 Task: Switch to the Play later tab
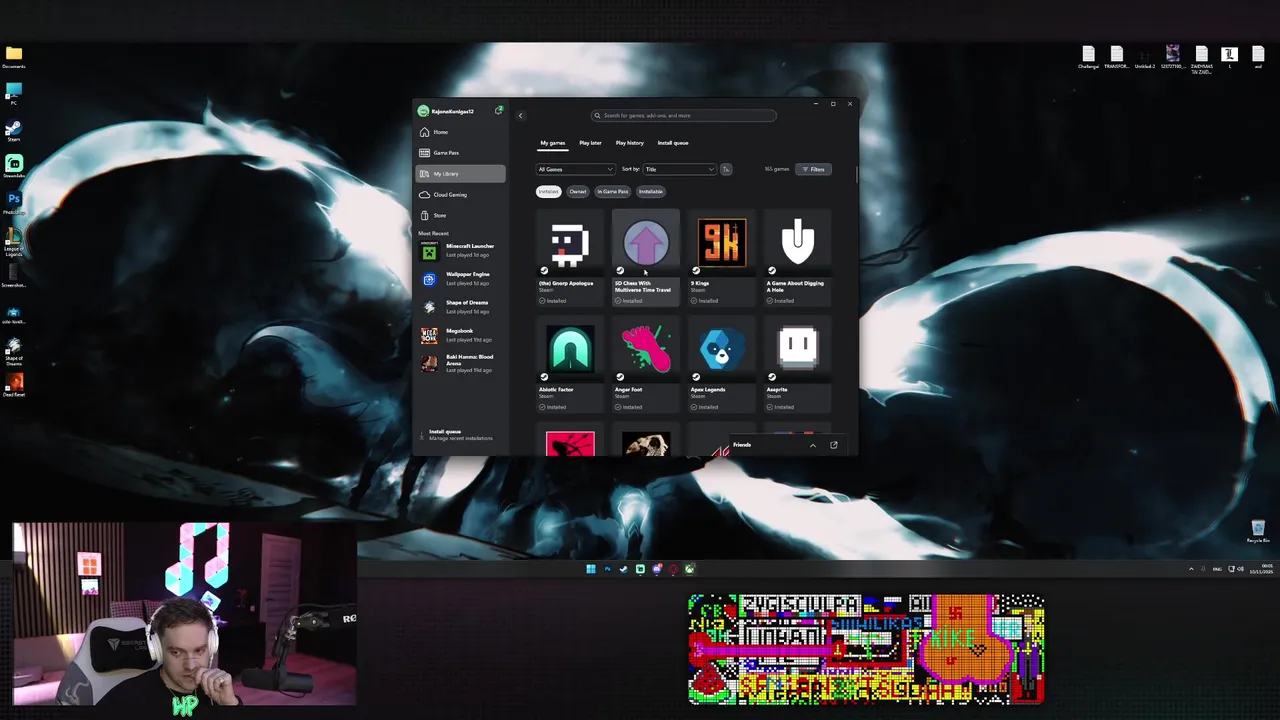(x=590, y=143)
